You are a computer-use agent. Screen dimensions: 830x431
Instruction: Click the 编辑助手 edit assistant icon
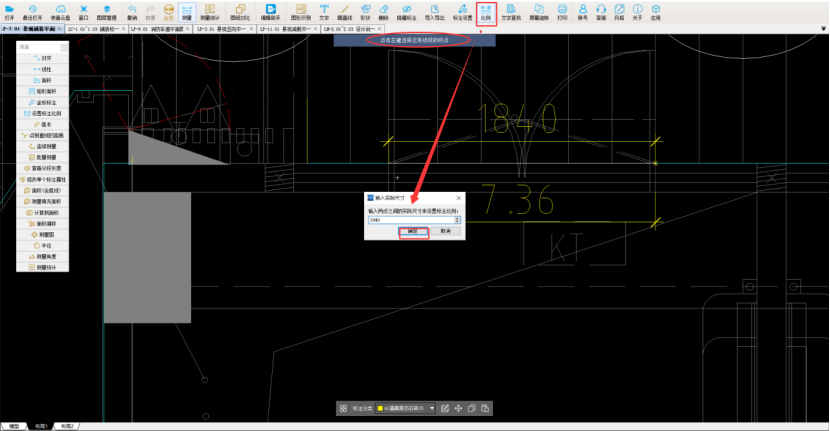270,11
